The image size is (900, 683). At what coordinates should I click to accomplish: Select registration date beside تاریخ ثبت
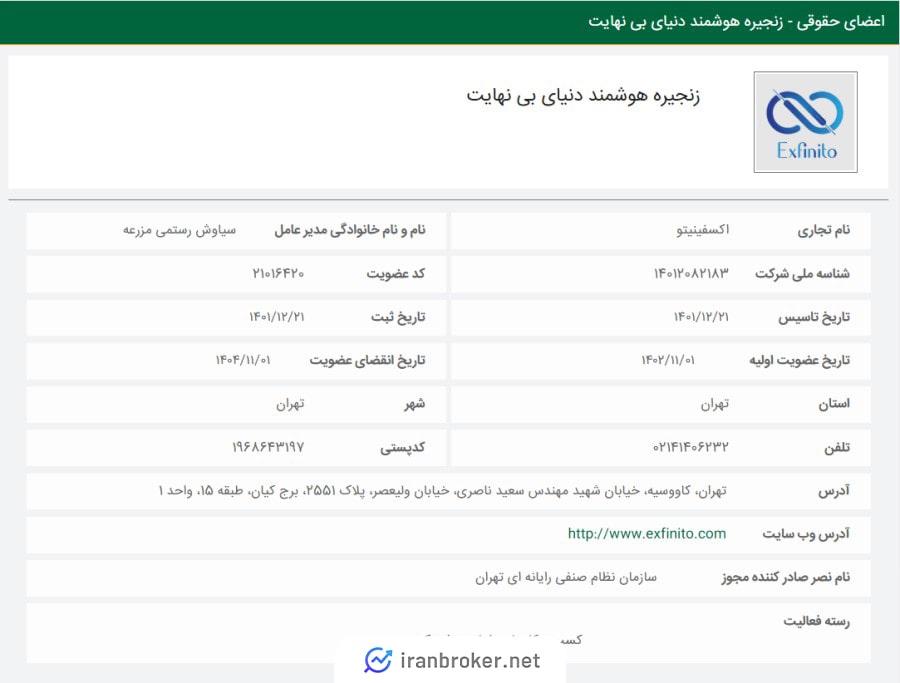(277, 317)
